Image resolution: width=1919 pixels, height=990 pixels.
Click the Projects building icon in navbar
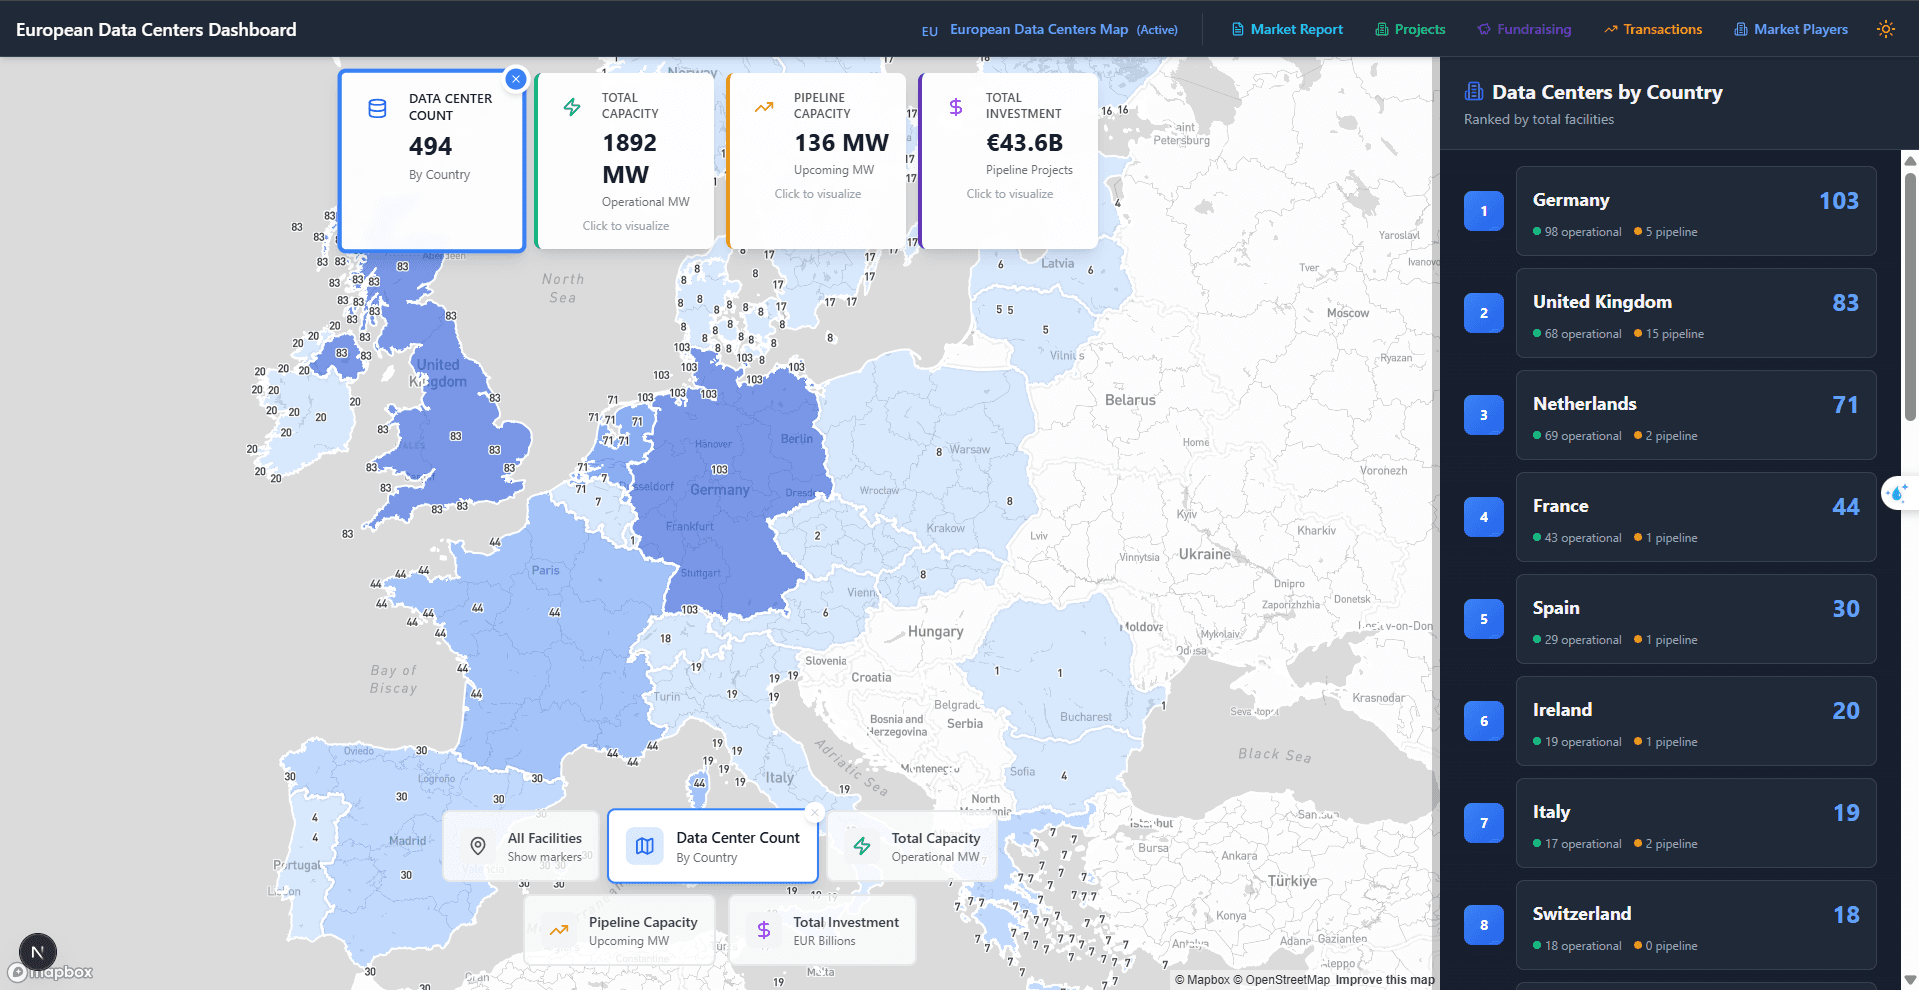(x=1382, y=29)
